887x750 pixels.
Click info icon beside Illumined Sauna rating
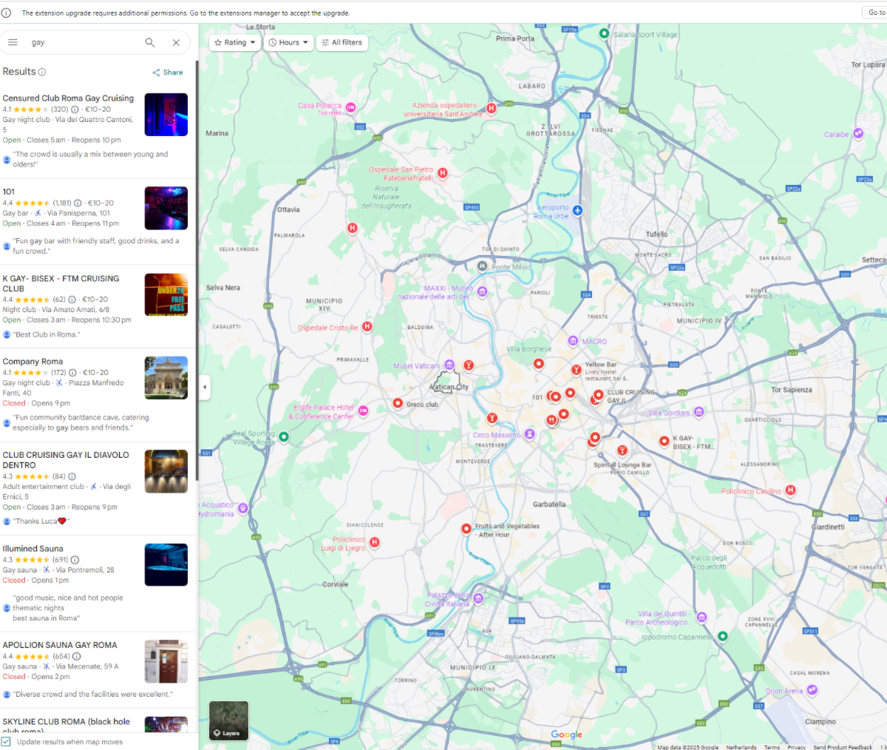click(75, 560)
